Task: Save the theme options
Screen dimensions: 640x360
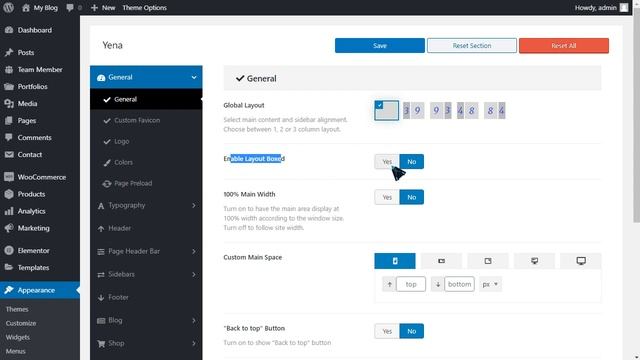Action: click(x=380, y=46)
